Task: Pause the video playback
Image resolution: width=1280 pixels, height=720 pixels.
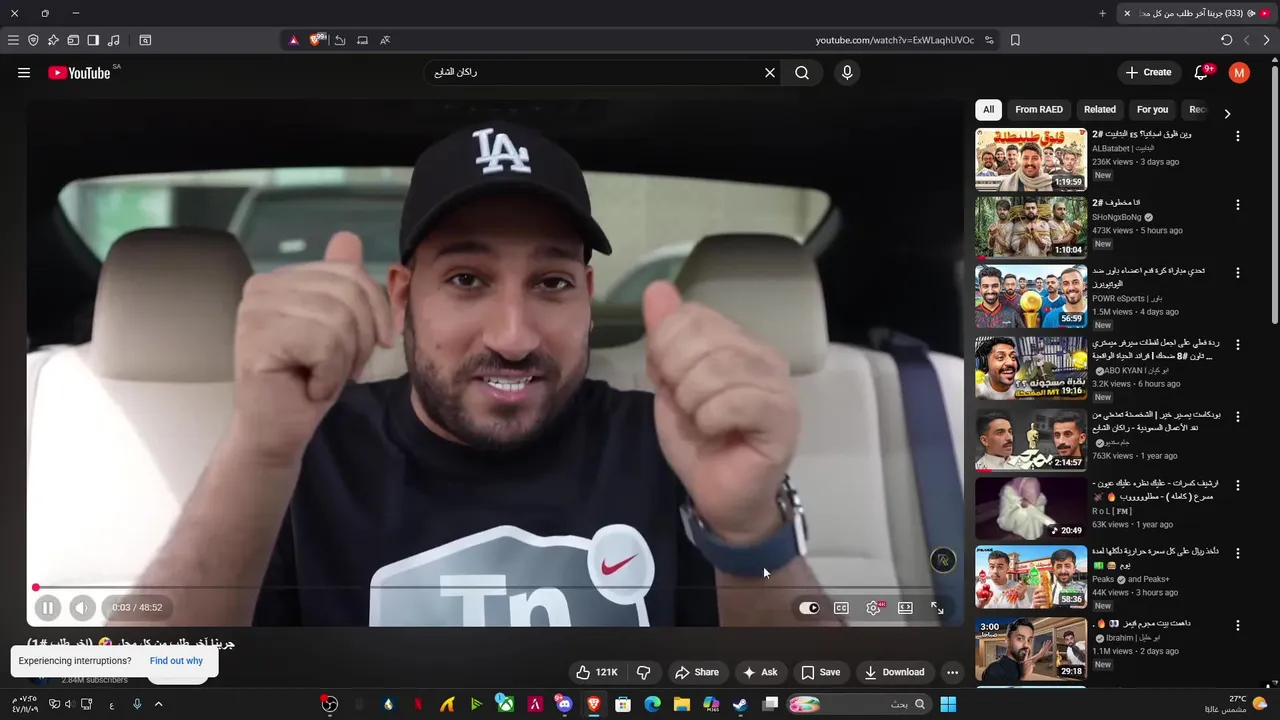Action: tap(48, 607)
